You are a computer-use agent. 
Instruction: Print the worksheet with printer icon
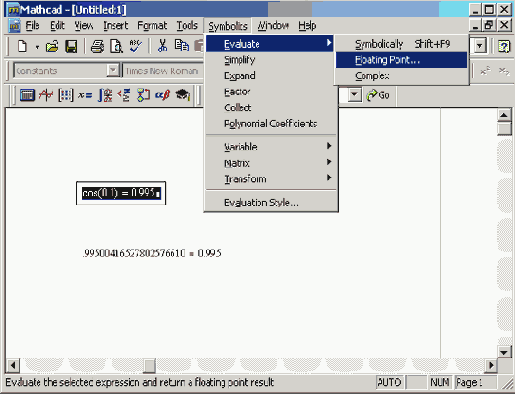[97, 46]
